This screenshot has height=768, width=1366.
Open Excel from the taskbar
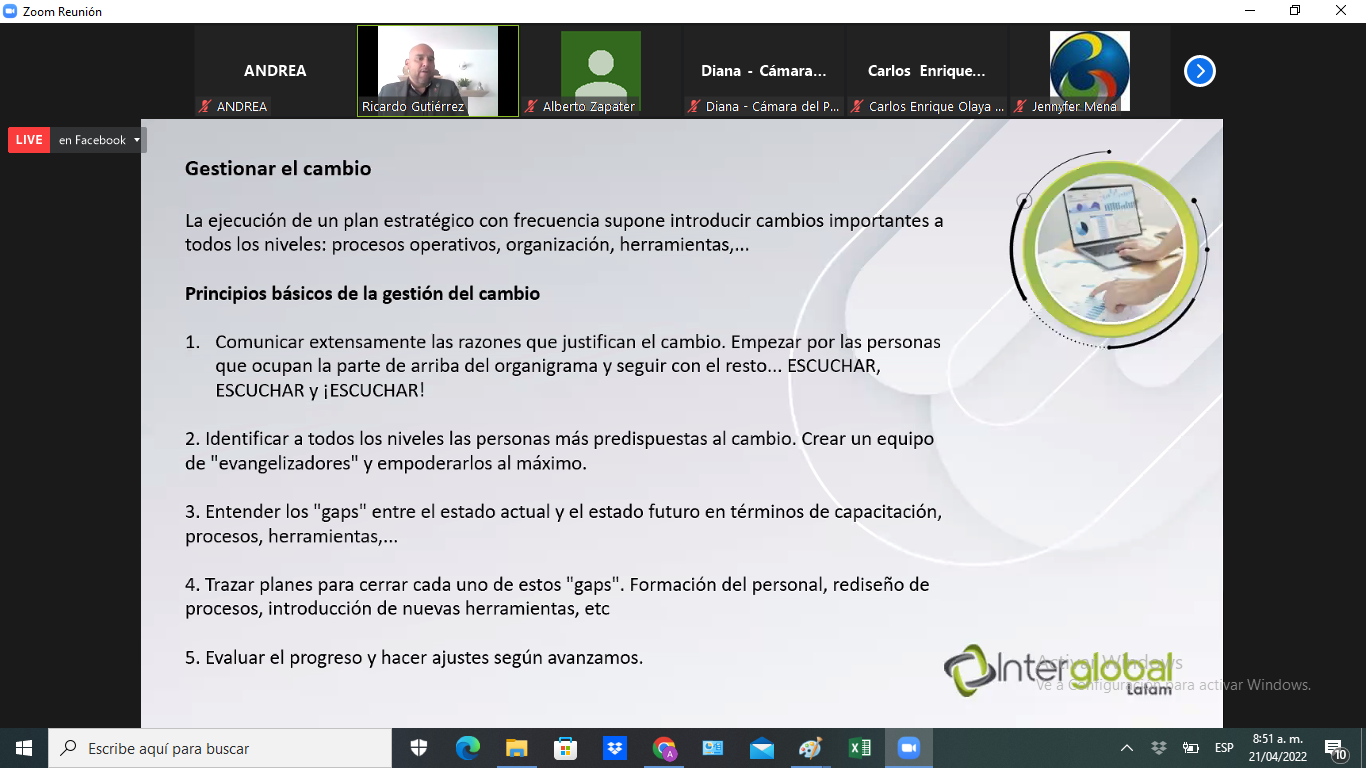click(x=859, y=748)
